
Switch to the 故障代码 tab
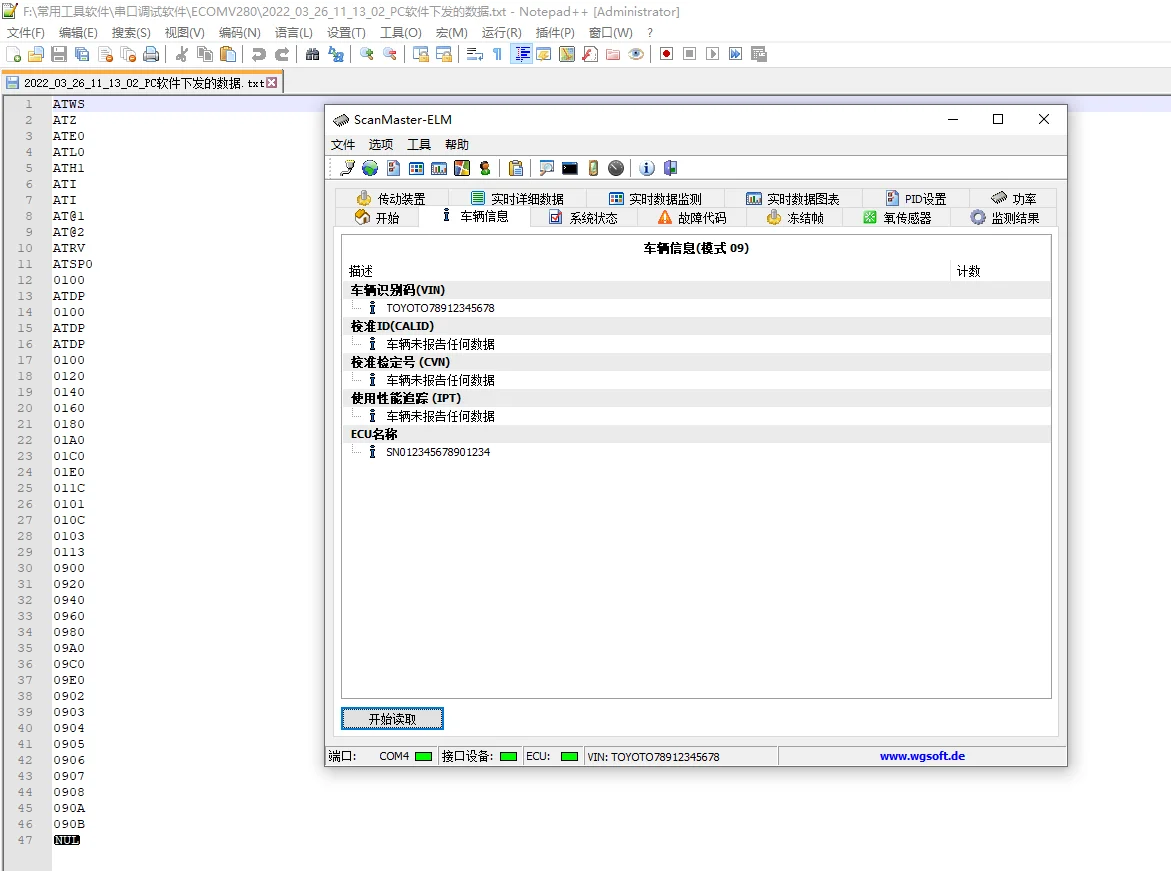pyautogui.click(x=692, y=218)
